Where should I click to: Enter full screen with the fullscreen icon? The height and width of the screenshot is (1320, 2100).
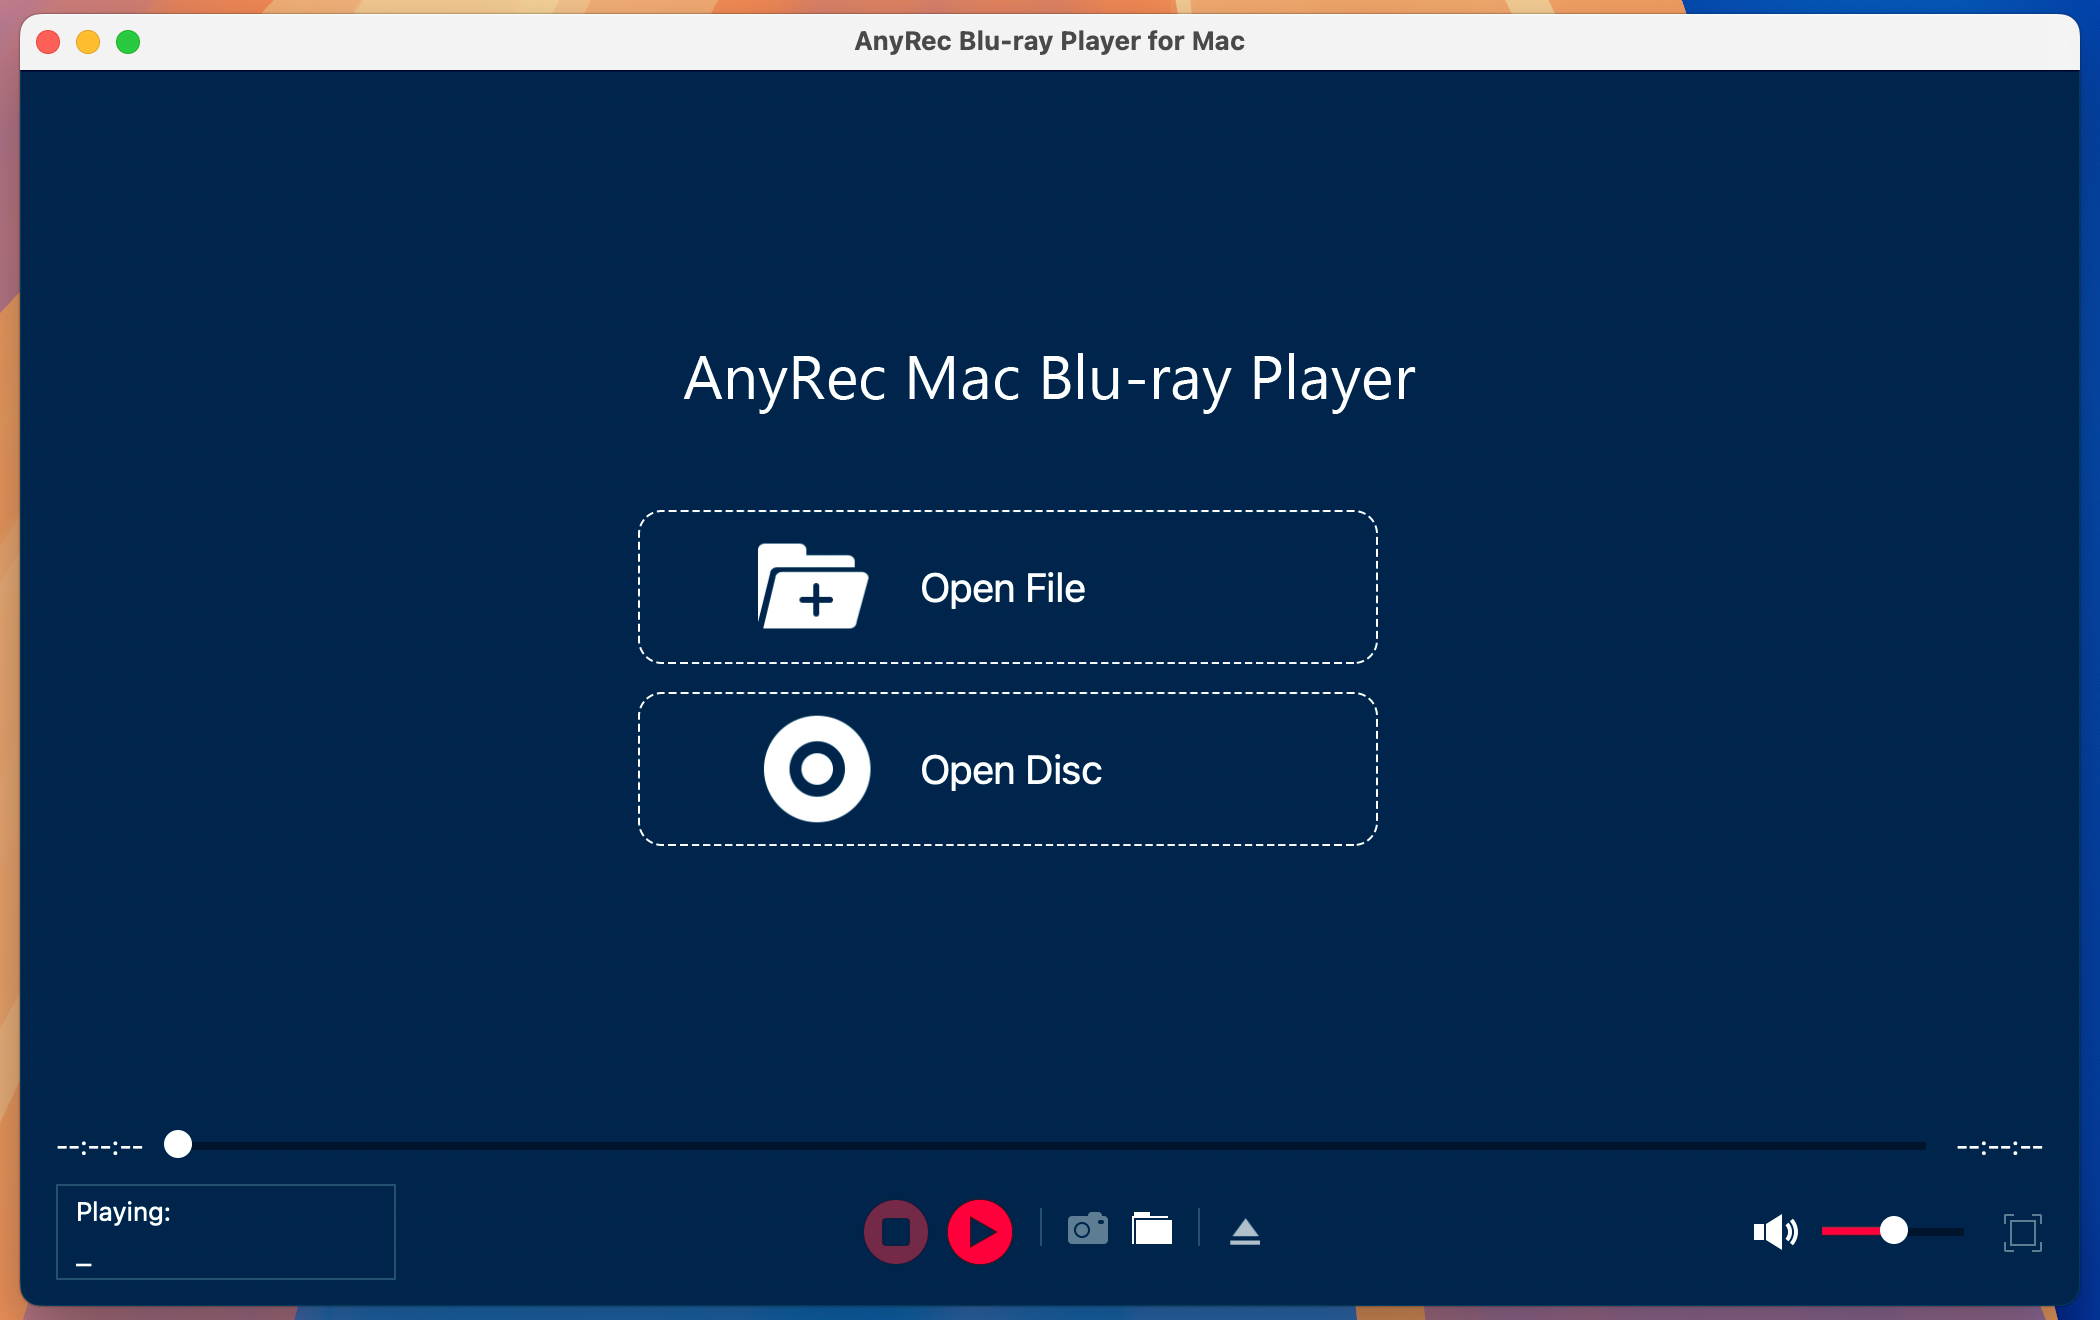2022,1232
